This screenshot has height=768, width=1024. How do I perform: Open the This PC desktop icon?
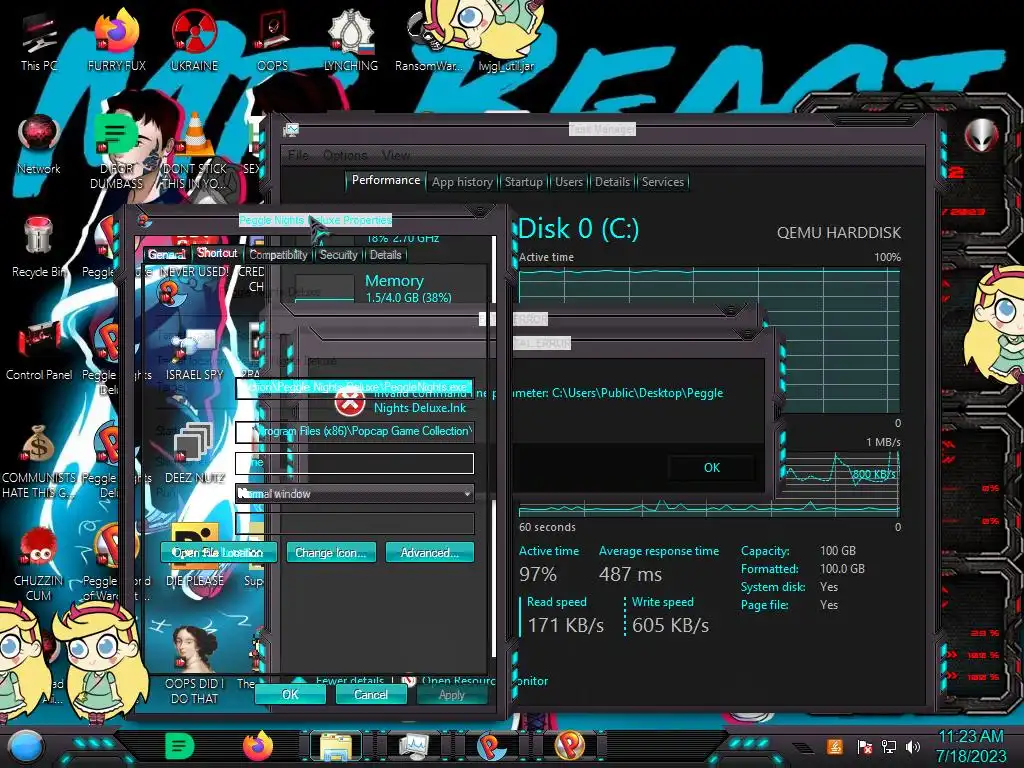(39, 42)
